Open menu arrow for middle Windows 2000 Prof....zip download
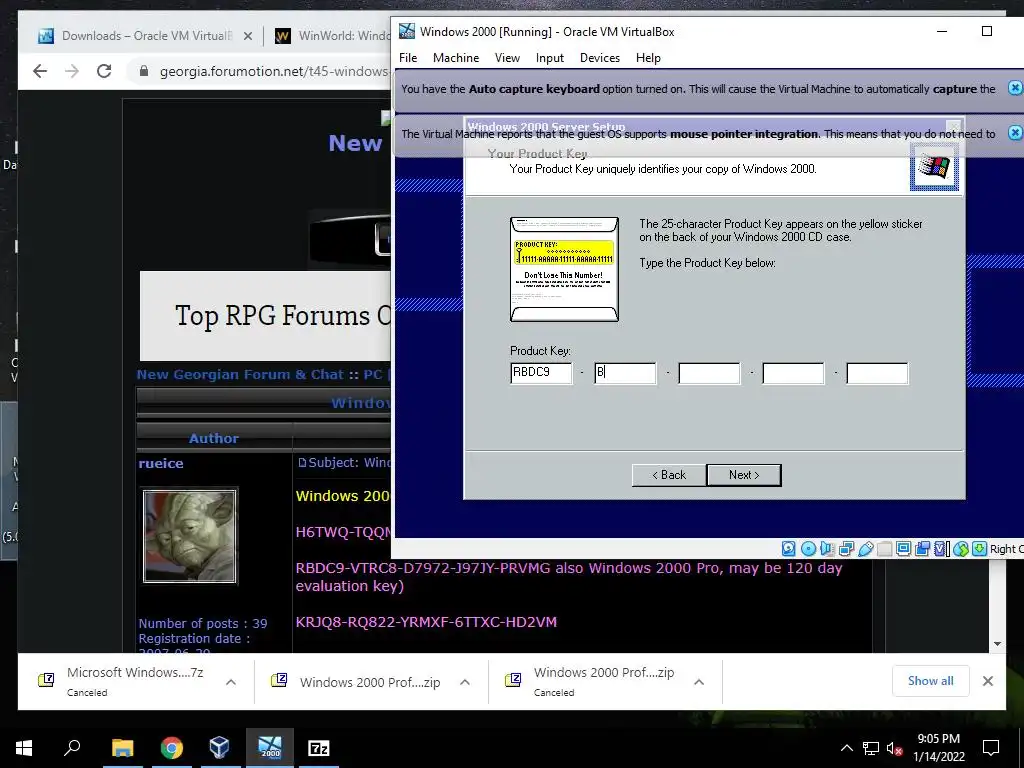The height and width of the screenshot is (768, 1024). 465,682
